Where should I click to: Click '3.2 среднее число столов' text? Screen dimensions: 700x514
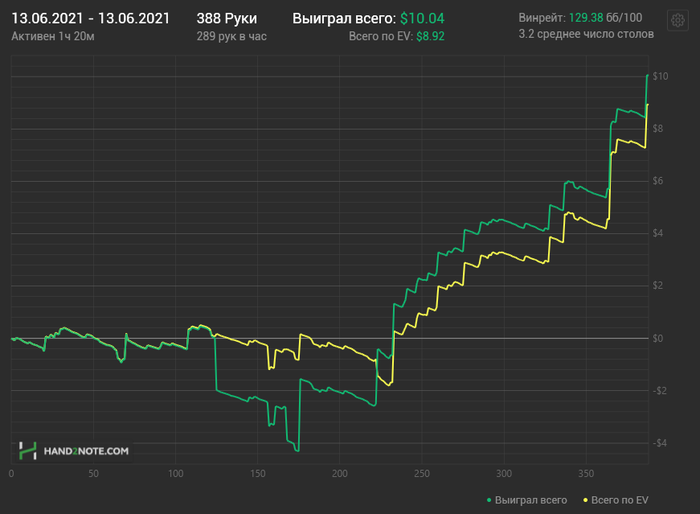[x=586, y=34]
